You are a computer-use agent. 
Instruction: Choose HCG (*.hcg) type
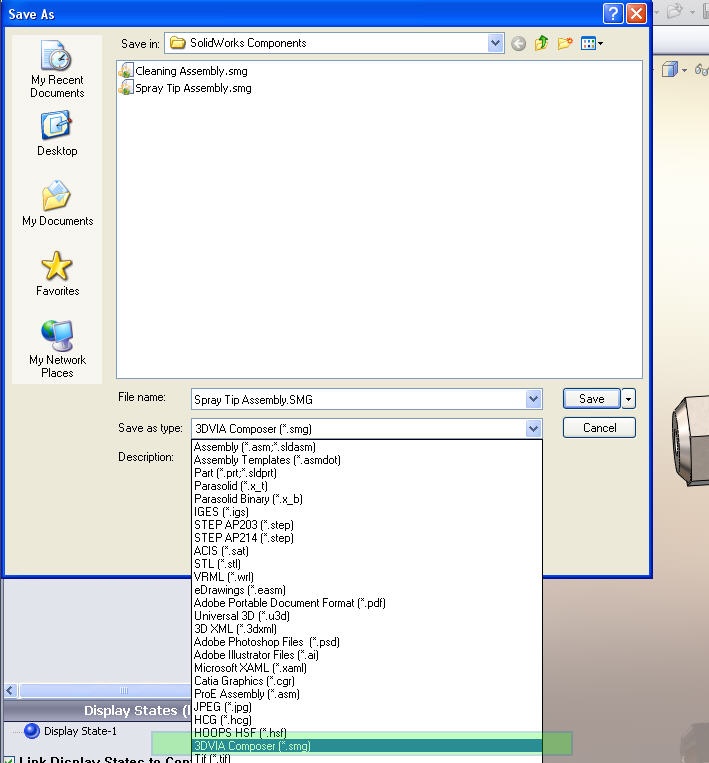366,720
